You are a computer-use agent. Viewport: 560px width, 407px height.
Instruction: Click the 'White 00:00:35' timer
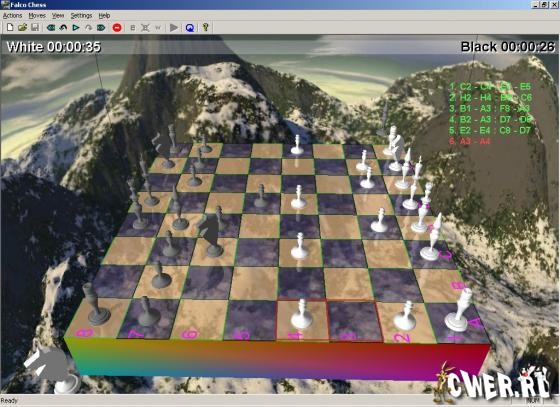click(54, 47)
